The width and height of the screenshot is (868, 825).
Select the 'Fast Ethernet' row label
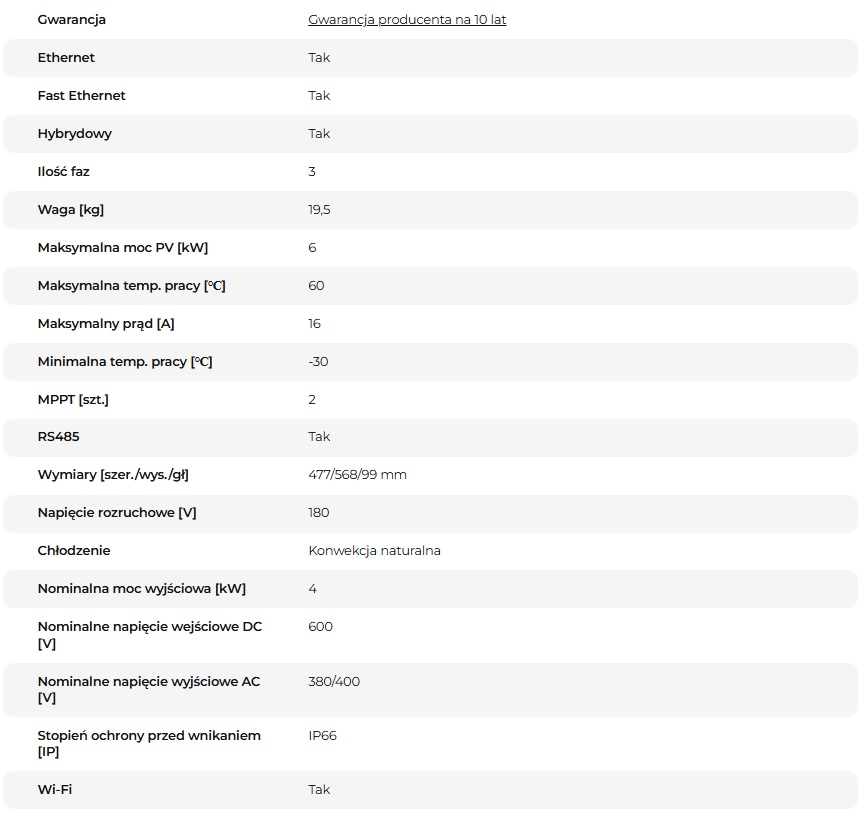81,96
